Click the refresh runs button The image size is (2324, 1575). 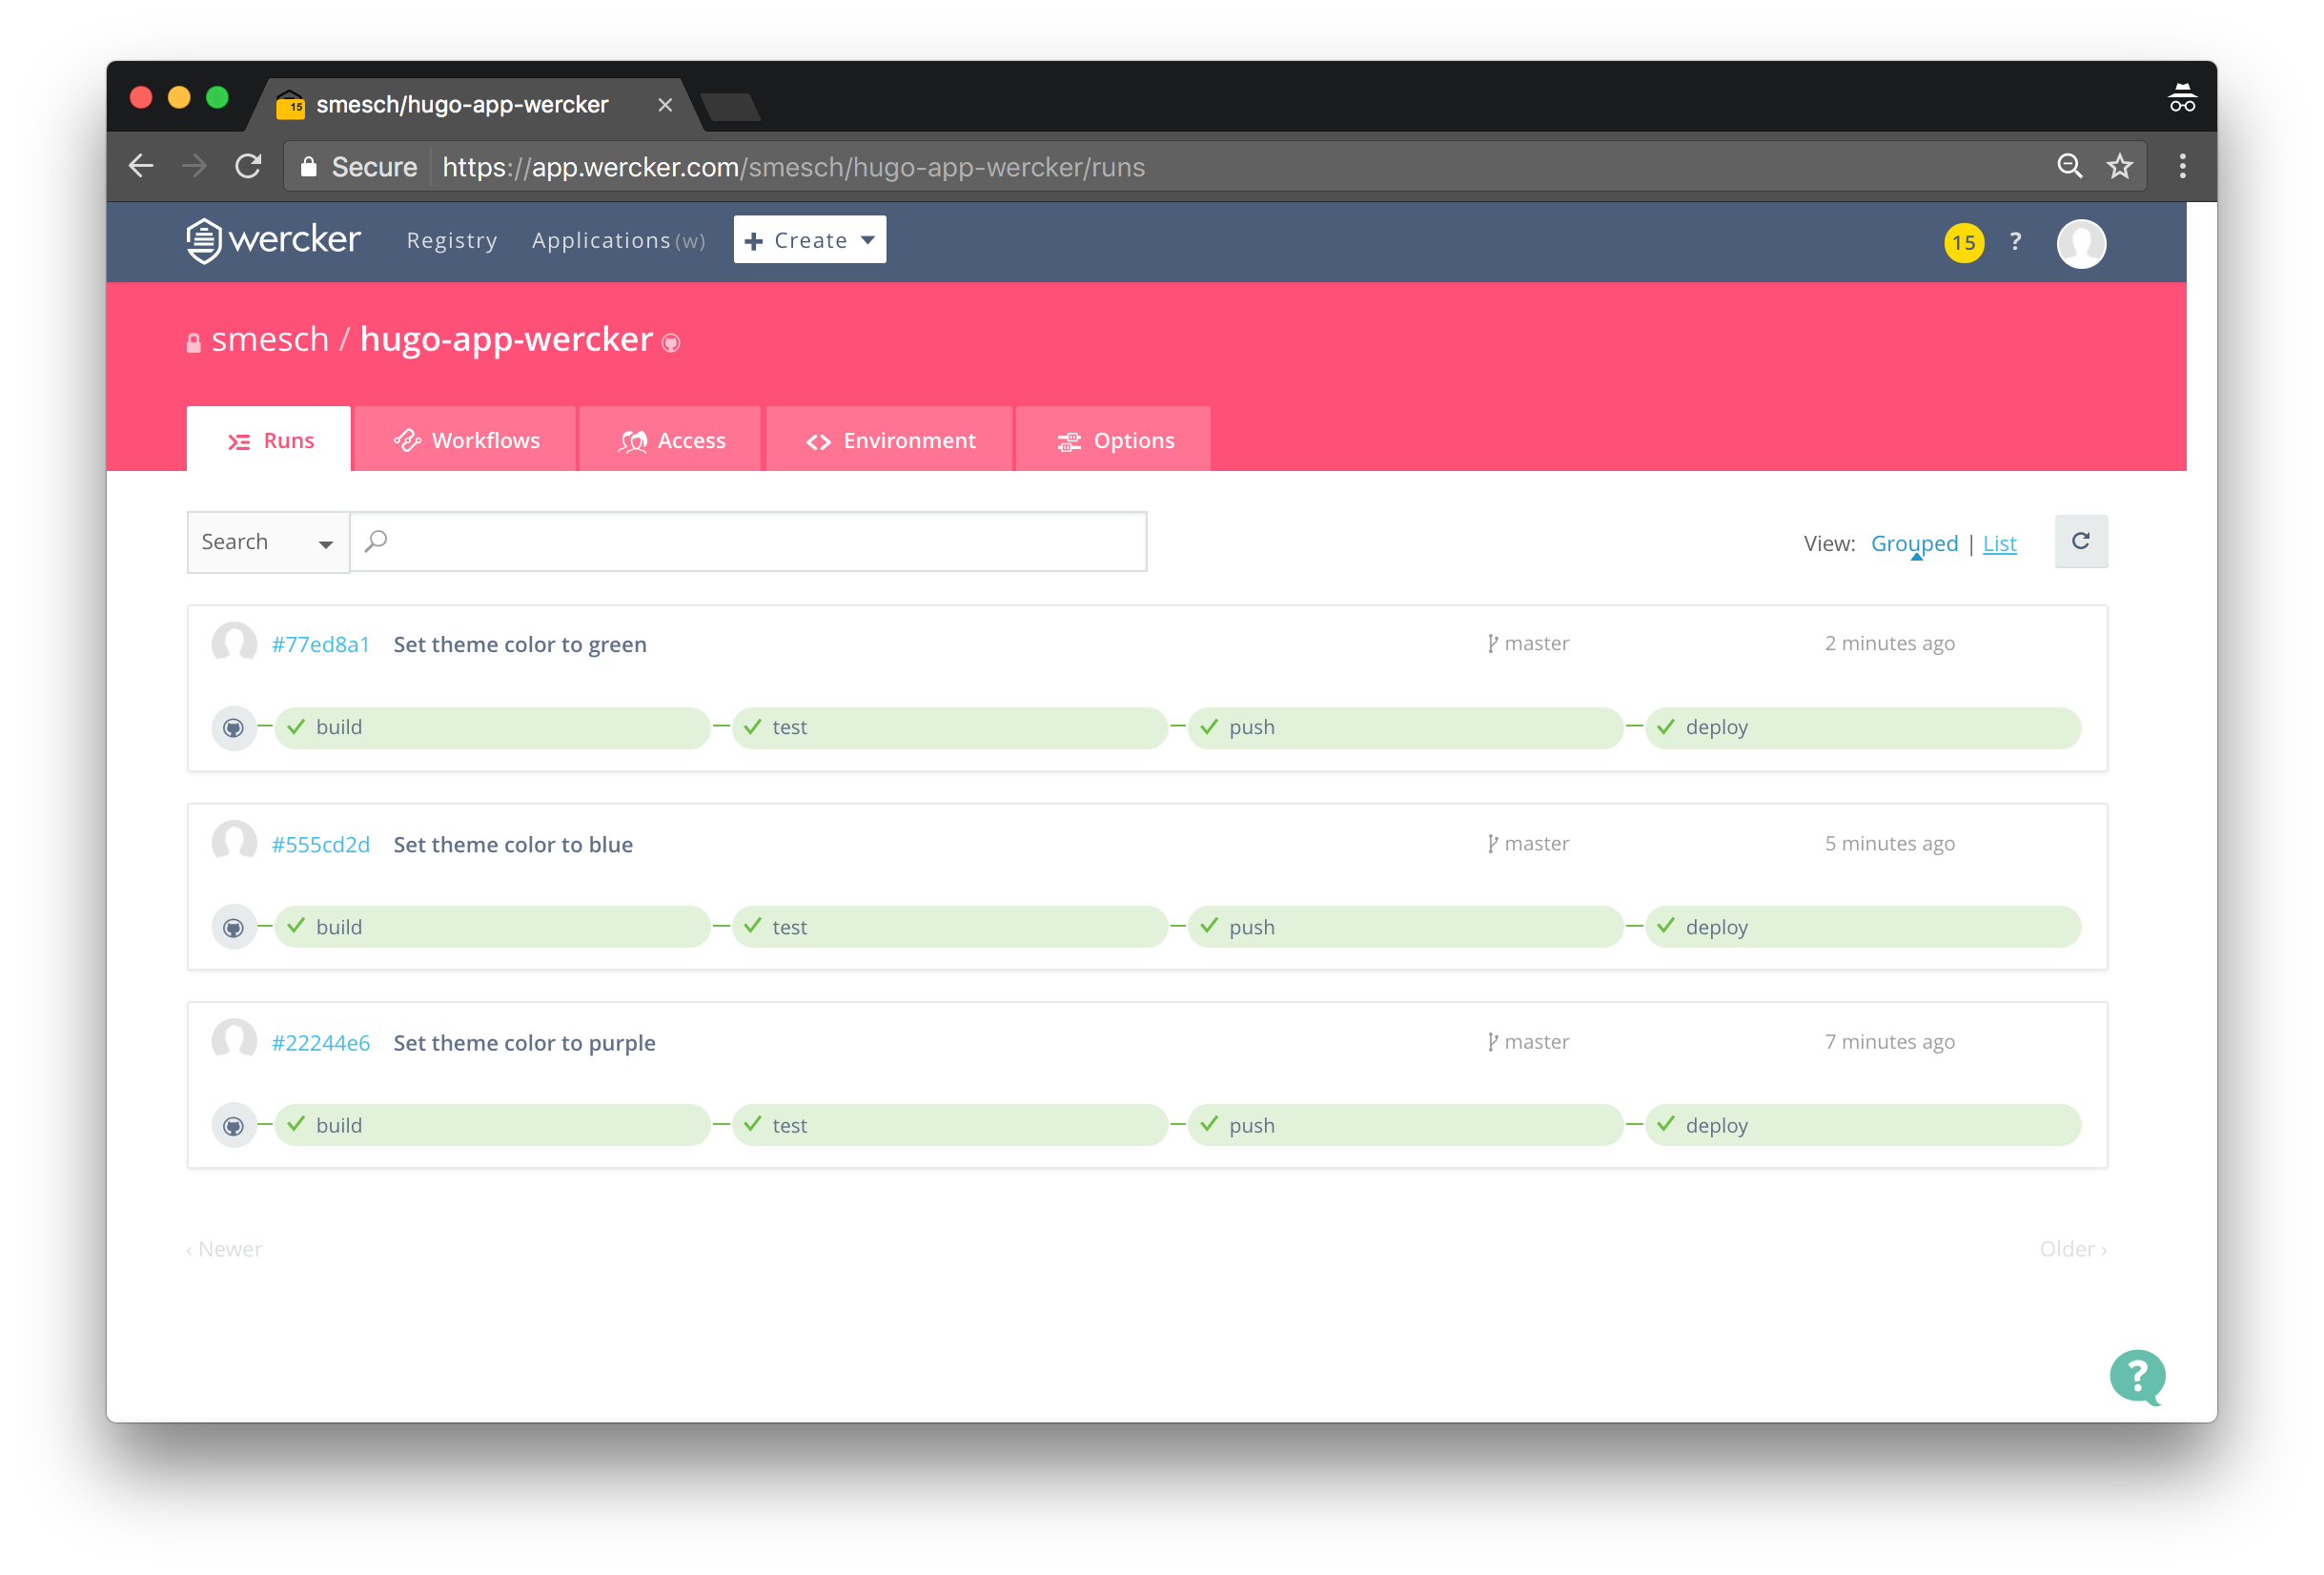(x=2080, y=540)
